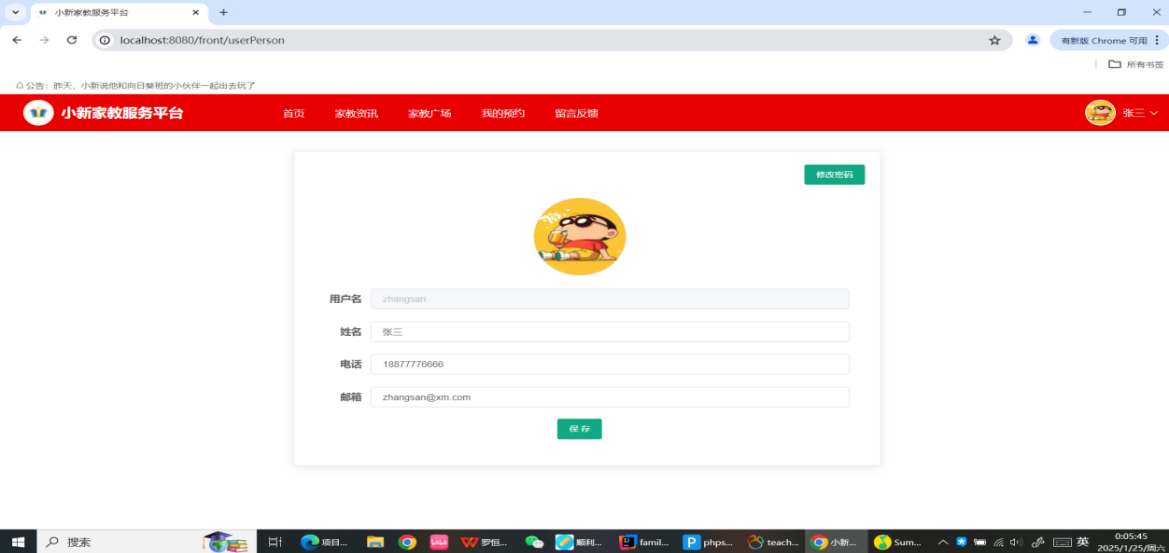Screen dimensions: 1169x553
Task: Close the 小新家教服务平台 tab
Action: pyautogui.click(x=195, y=13)
